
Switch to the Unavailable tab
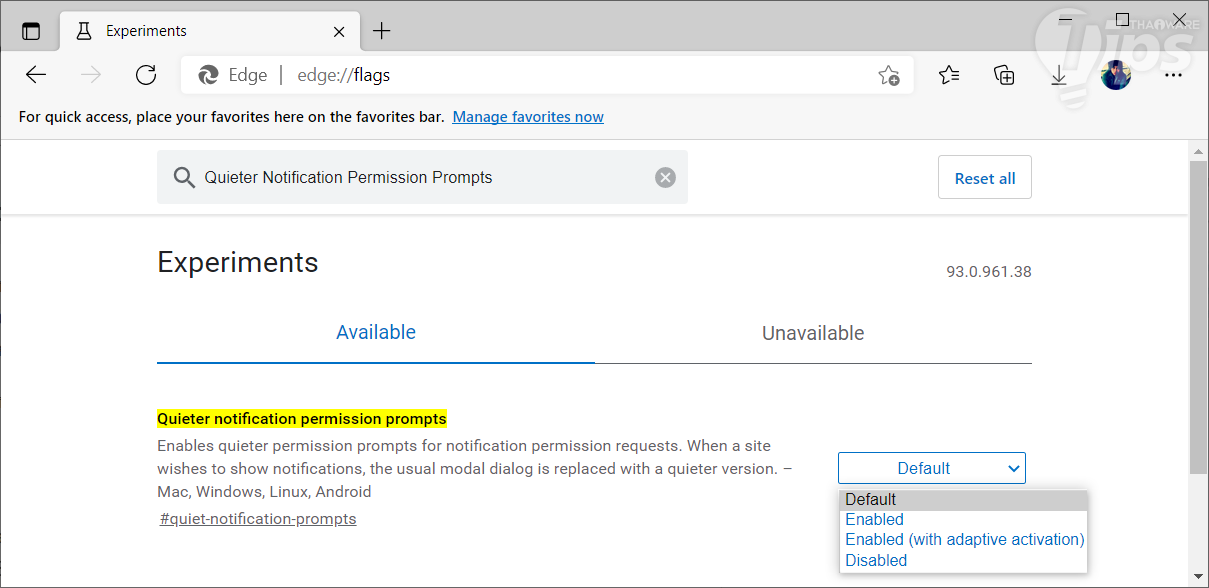pyautogui.click(x=813, y=333)
